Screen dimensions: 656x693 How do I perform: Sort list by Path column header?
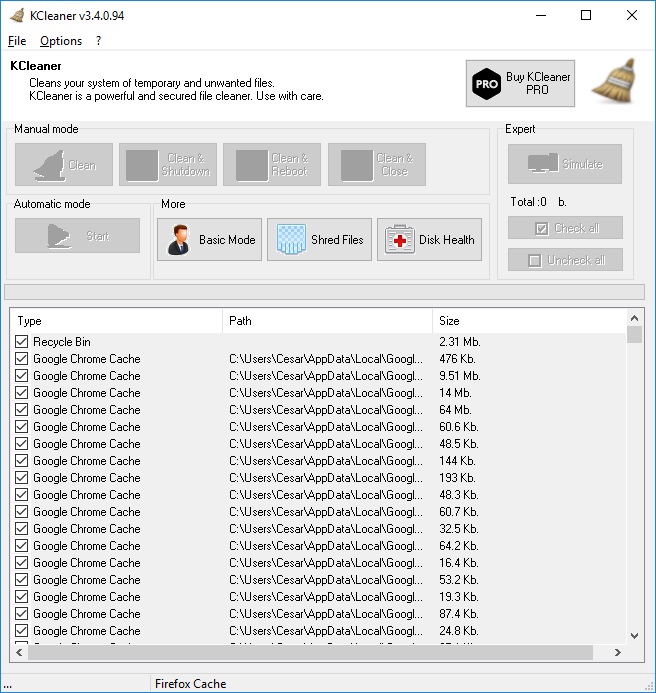[327, 321]
